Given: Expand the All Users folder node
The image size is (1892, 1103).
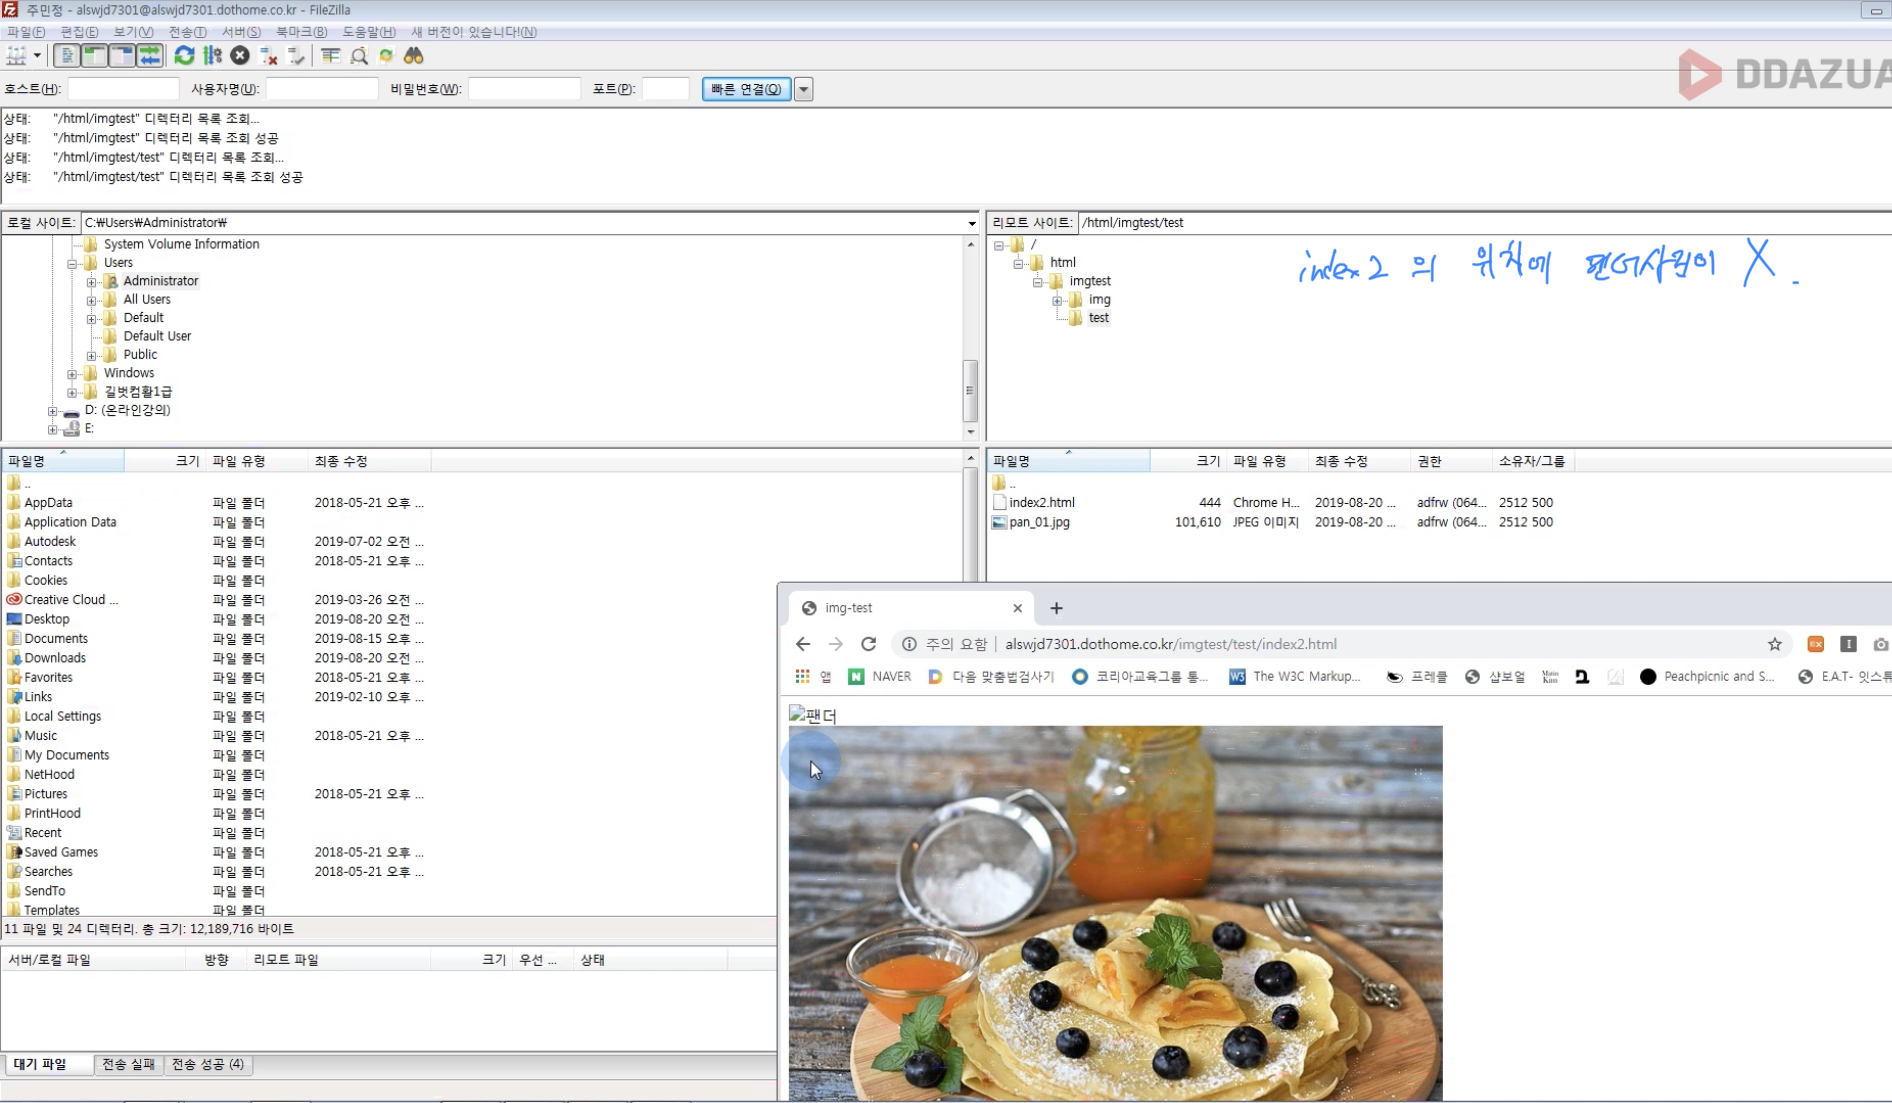Looking at the screenshot, I should (x=91, y=300).
